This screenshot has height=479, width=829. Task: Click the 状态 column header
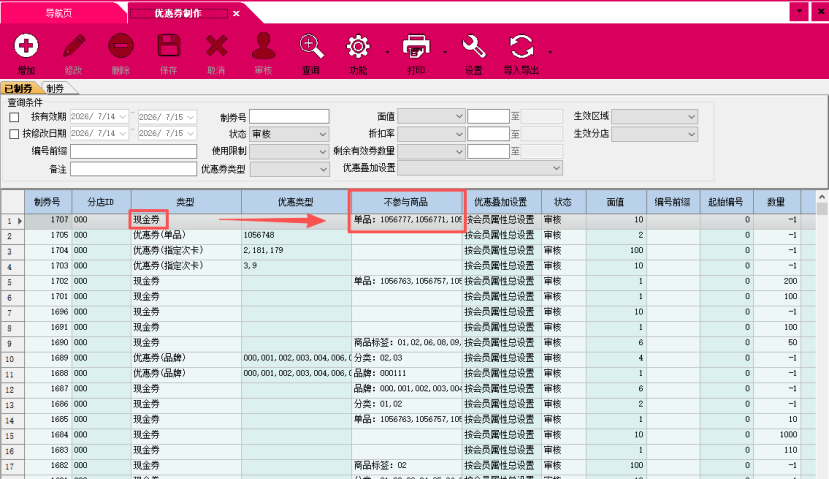click(x=563, y=202)
